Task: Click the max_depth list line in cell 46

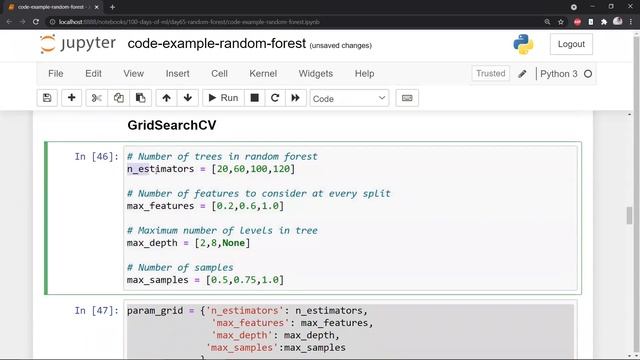Action: (x=188, y=243)
